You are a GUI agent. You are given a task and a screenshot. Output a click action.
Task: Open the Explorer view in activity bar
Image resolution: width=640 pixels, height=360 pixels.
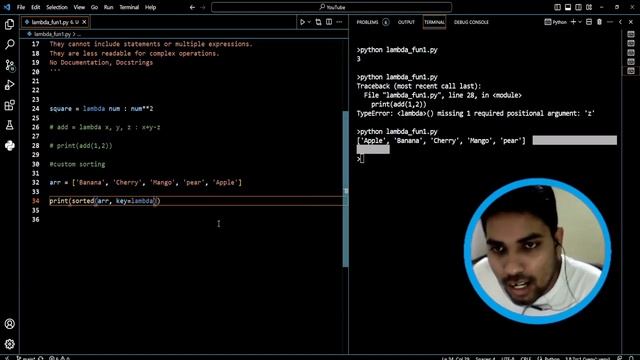9,24
